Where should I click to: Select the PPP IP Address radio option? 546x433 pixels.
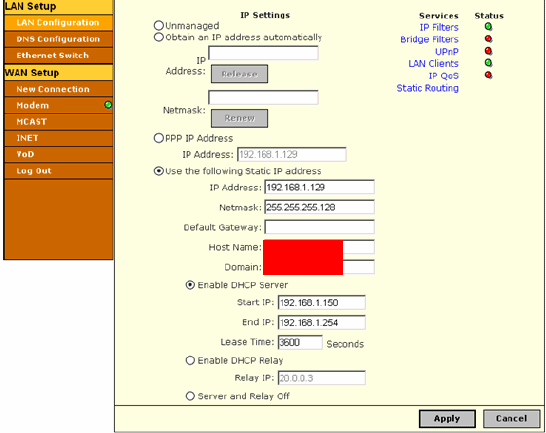pyautogui.click(x=159, y=138)
